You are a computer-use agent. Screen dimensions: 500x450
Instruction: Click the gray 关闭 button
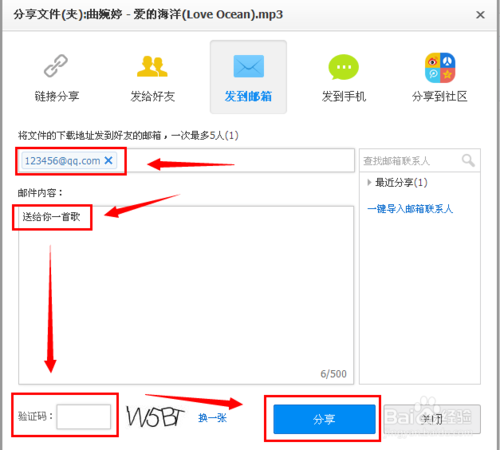click(432, 419)
